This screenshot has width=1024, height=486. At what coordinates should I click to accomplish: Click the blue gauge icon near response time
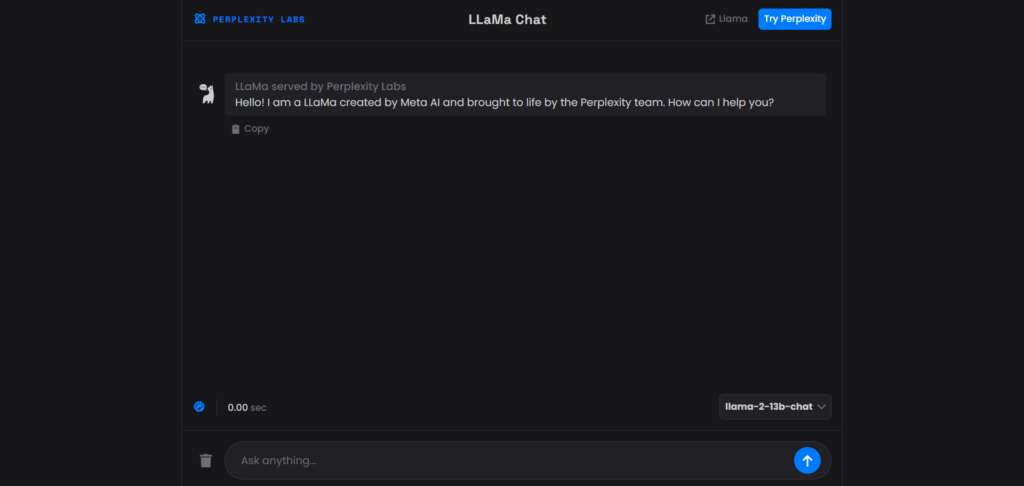(x=199, y=407)
